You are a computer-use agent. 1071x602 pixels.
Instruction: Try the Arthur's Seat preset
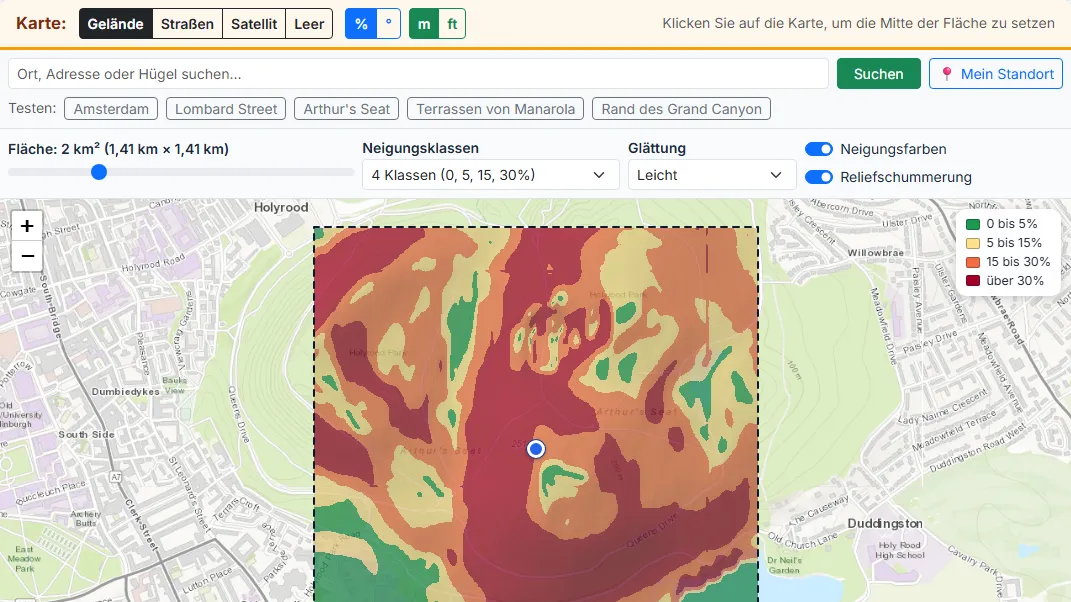346,109
